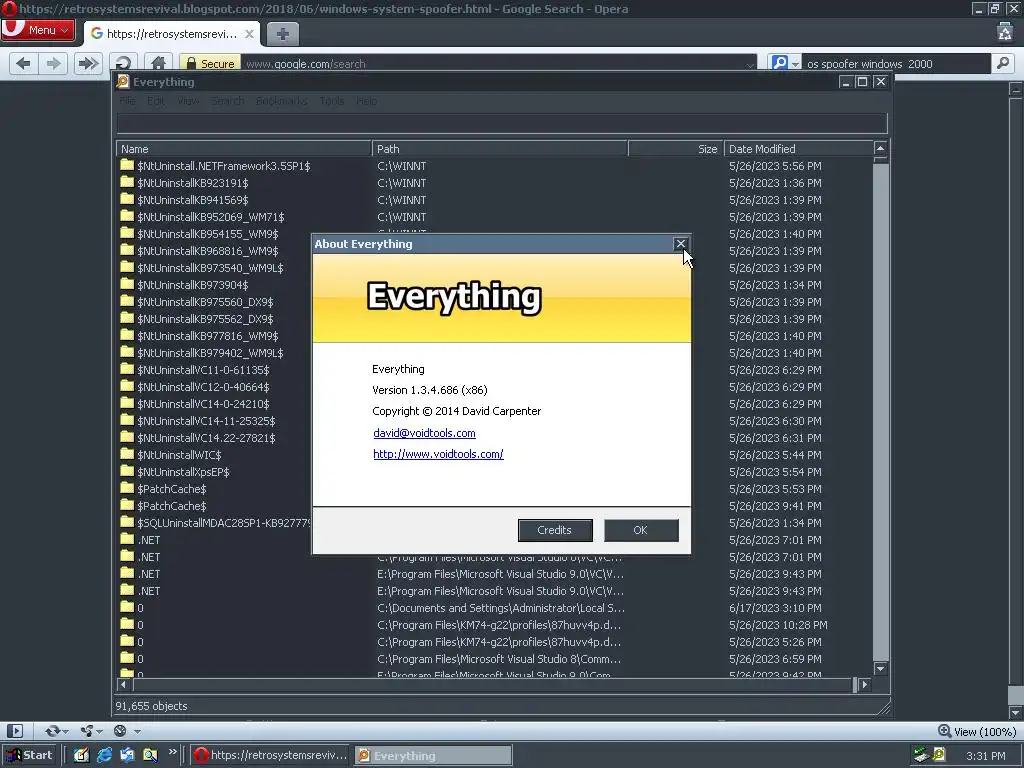Click the first Quick Launch notepad icon
This screenshot has width=1024, height=768.
(x=81, y=755)
